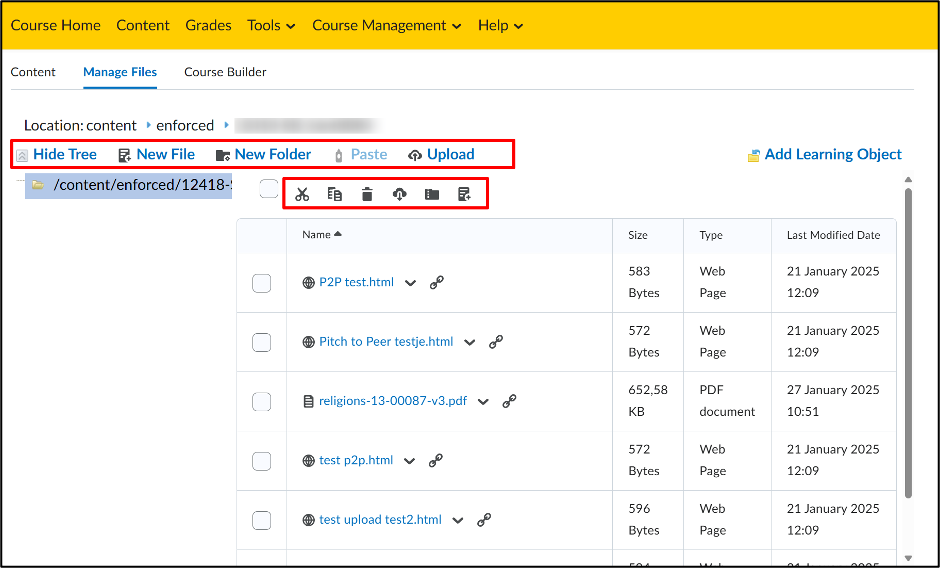Click the link icon beside religions-13-00087-v3.pdf
Screen dimensions: 940x568
coord(510,401)
